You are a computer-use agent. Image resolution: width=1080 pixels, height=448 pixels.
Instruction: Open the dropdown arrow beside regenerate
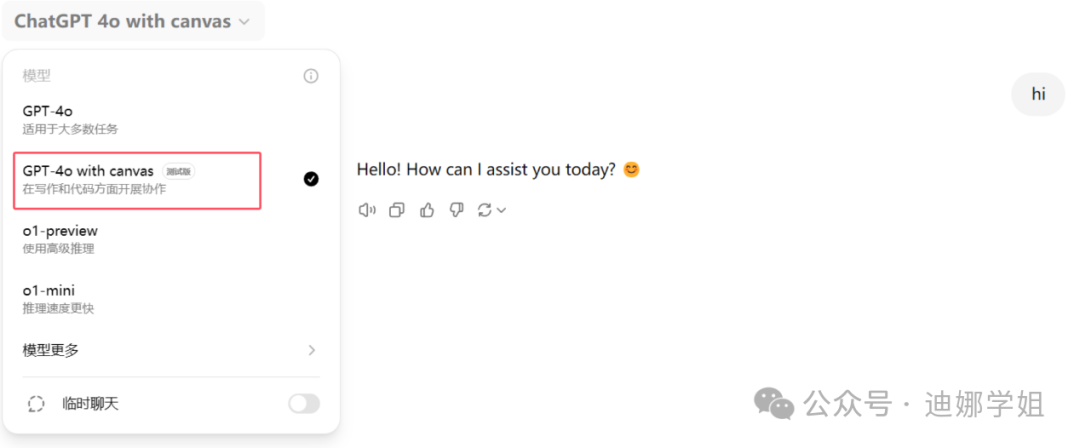[501, 210]
